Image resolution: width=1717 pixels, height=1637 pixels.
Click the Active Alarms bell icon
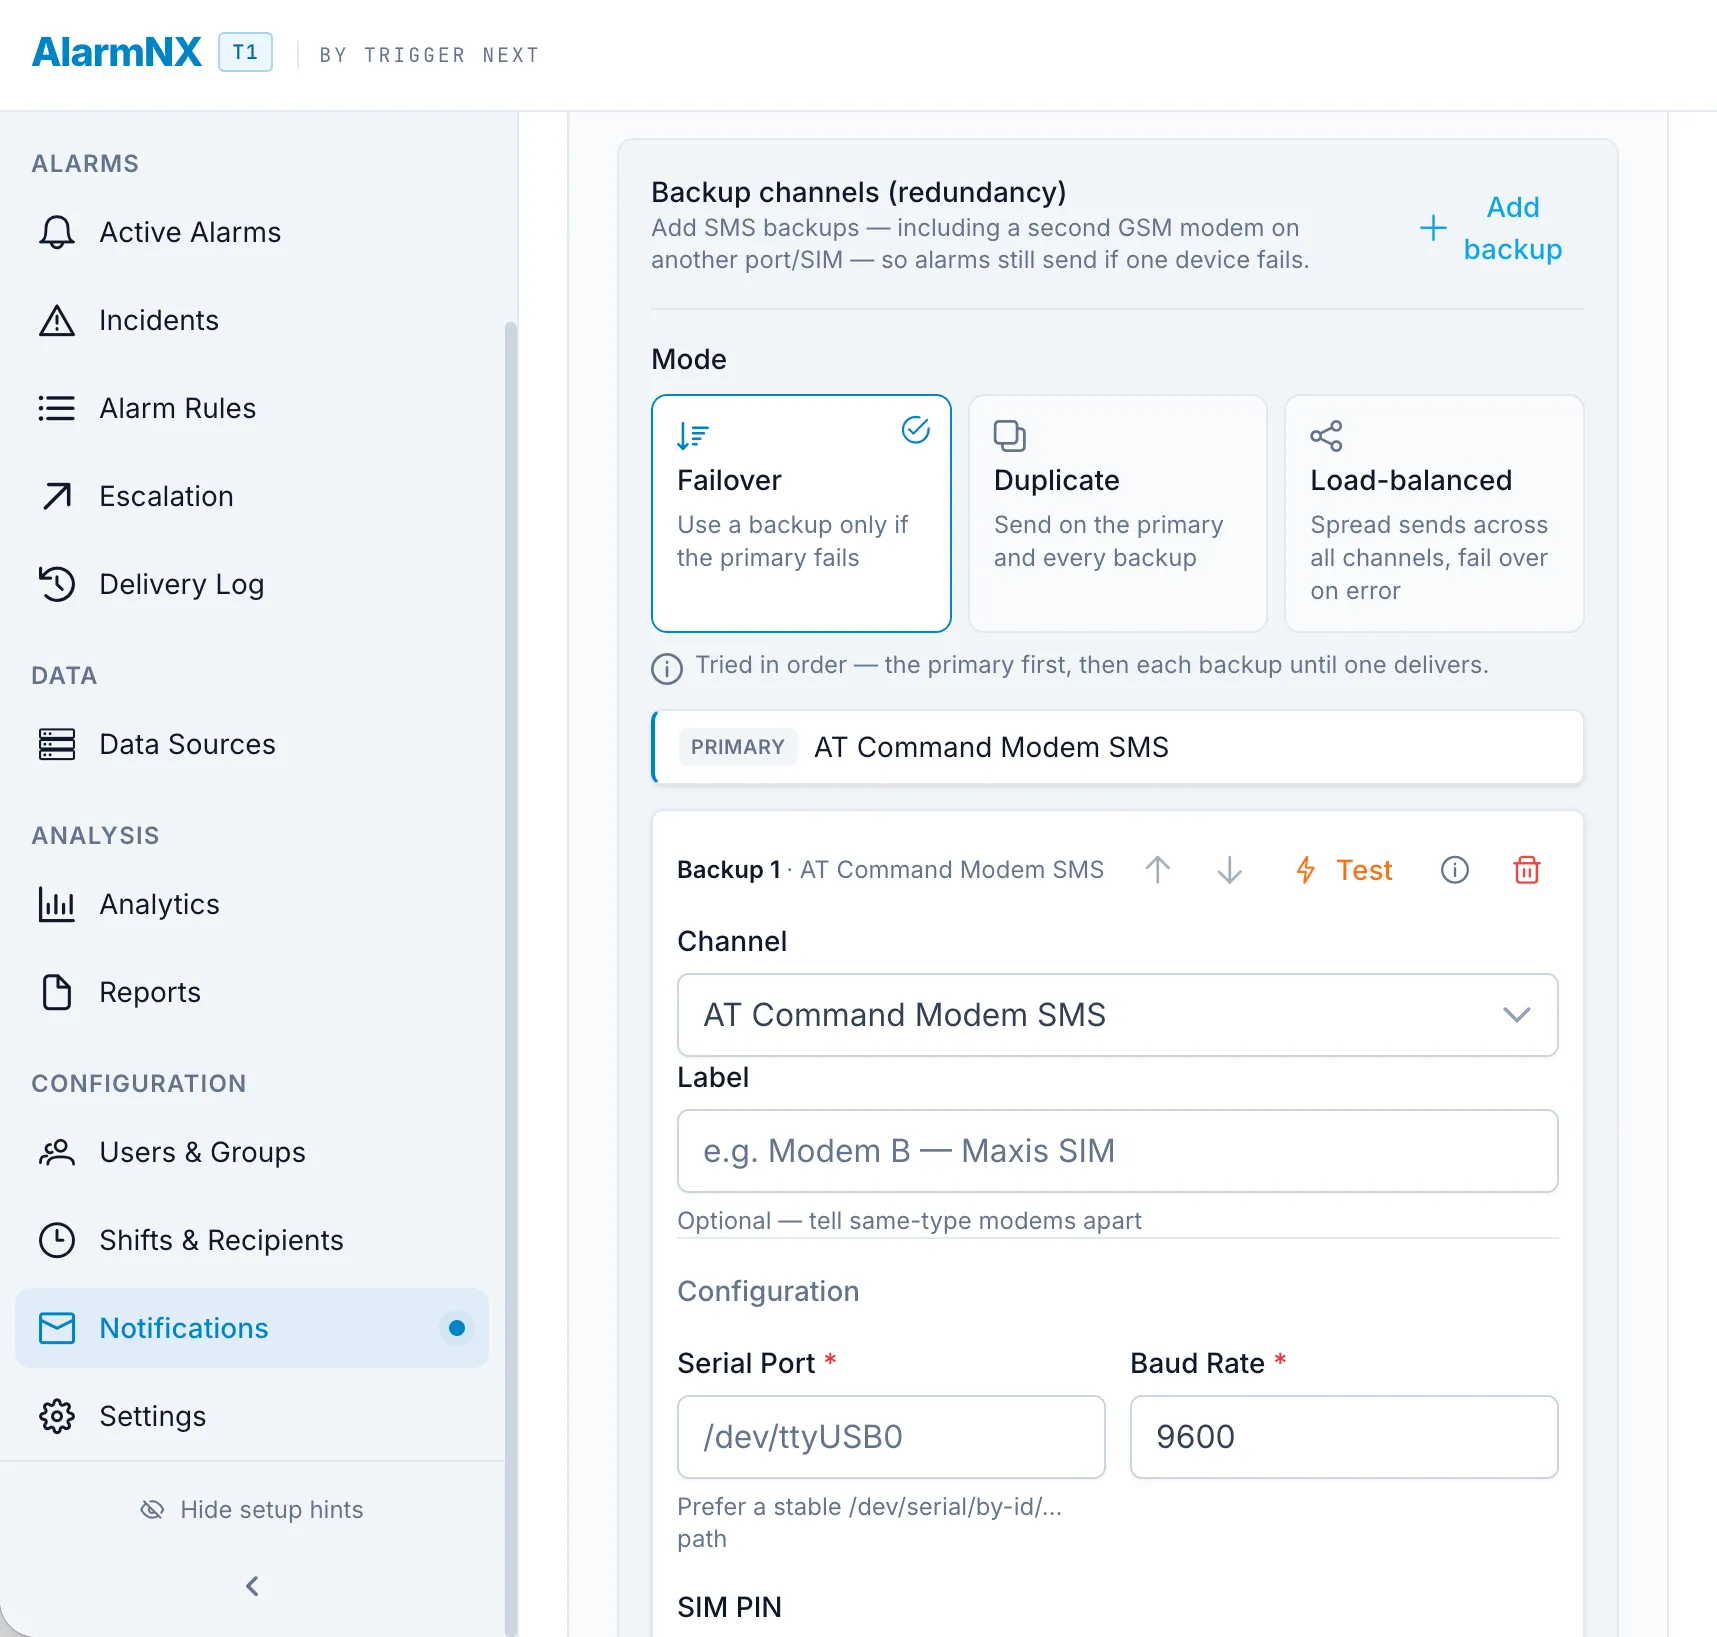[57, 232]
